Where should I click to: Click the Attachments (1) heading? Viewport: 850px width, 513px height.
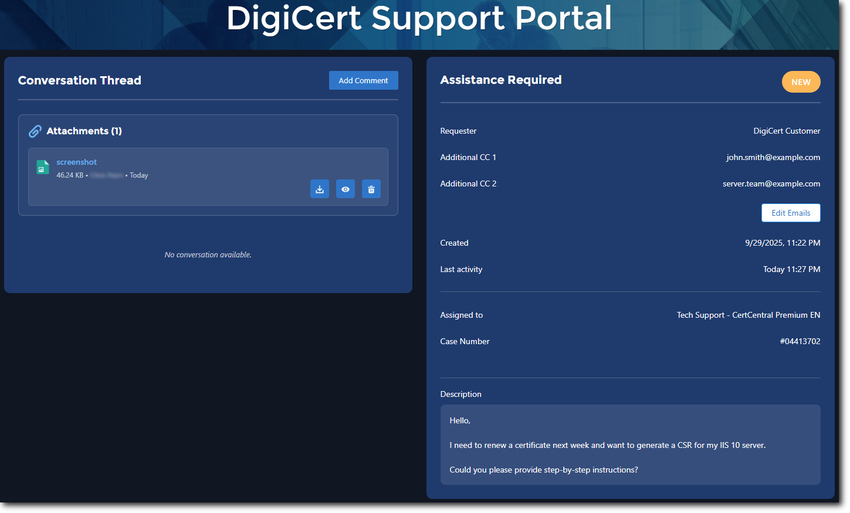pos(84,131)
